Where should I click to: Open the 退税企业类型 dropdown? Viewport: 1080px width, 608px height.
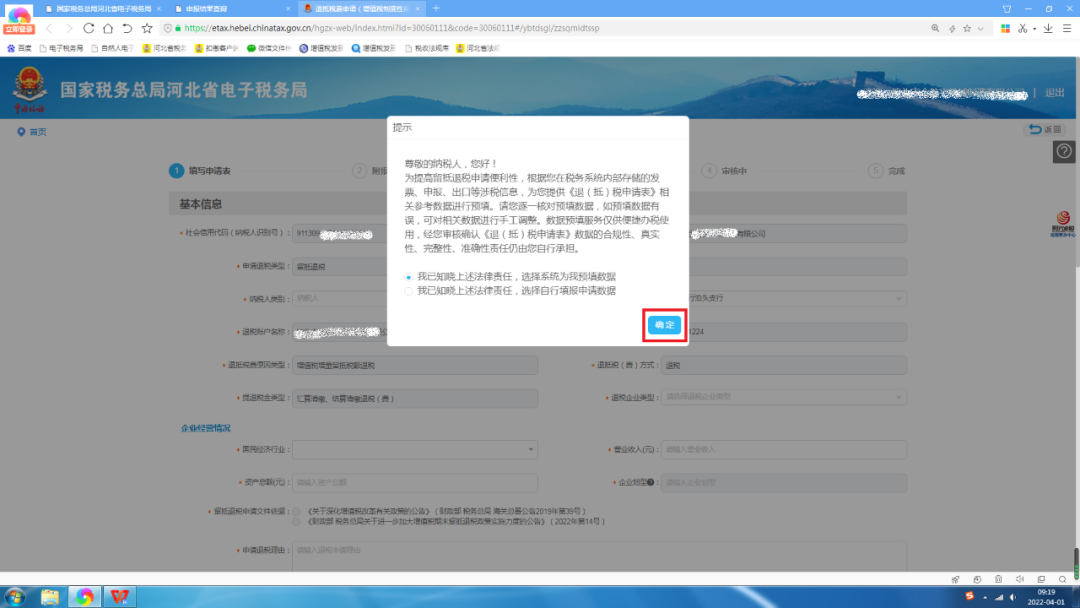[x=783, y=397]
